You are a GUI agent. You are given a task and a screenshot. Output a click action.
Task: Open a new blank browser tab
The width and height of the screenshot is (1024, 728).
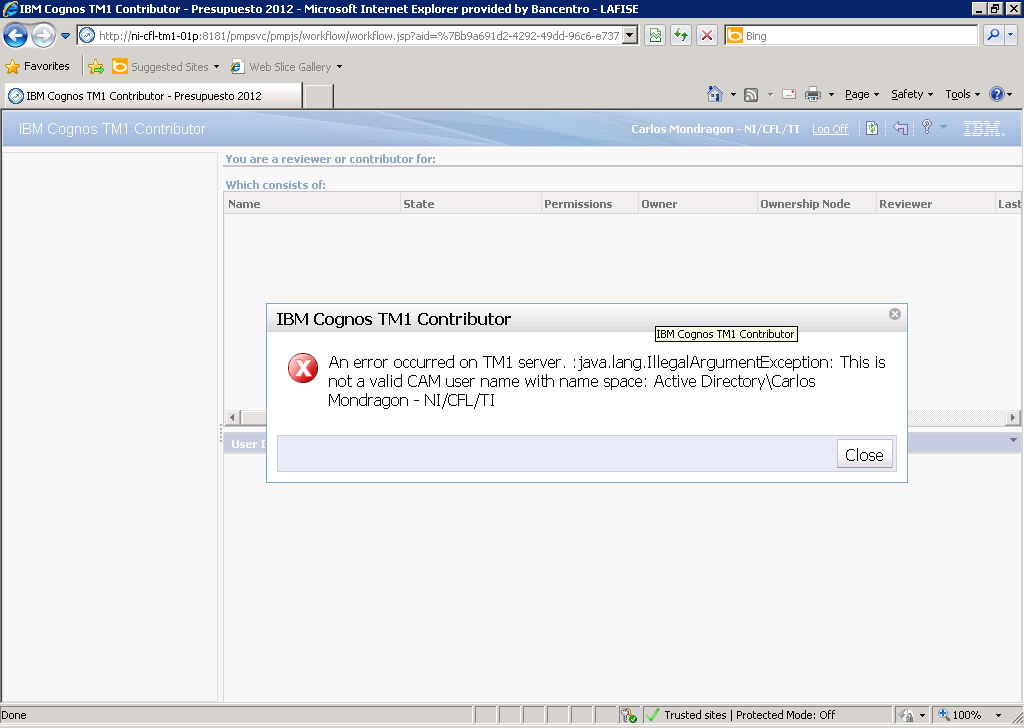coord(319,96)
